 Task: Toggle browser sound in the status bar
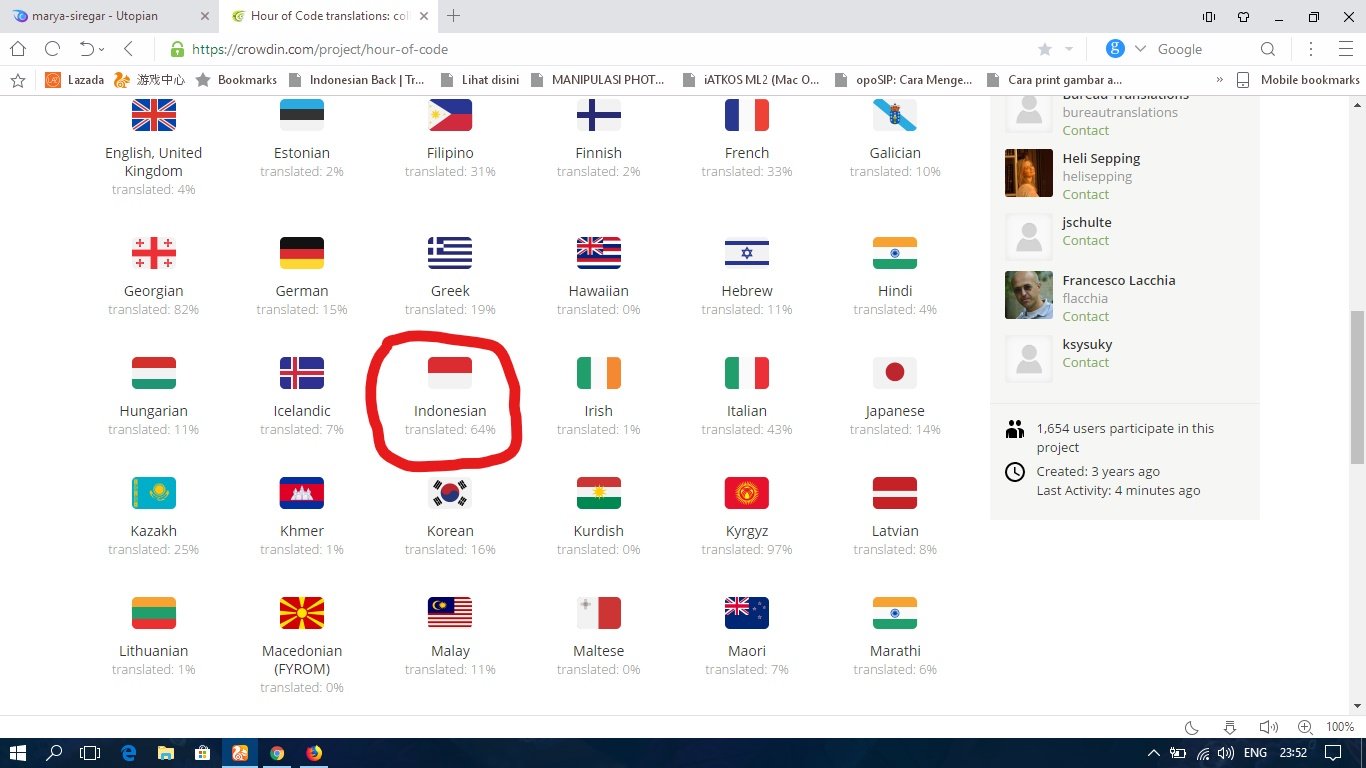tap(1269, 727)
